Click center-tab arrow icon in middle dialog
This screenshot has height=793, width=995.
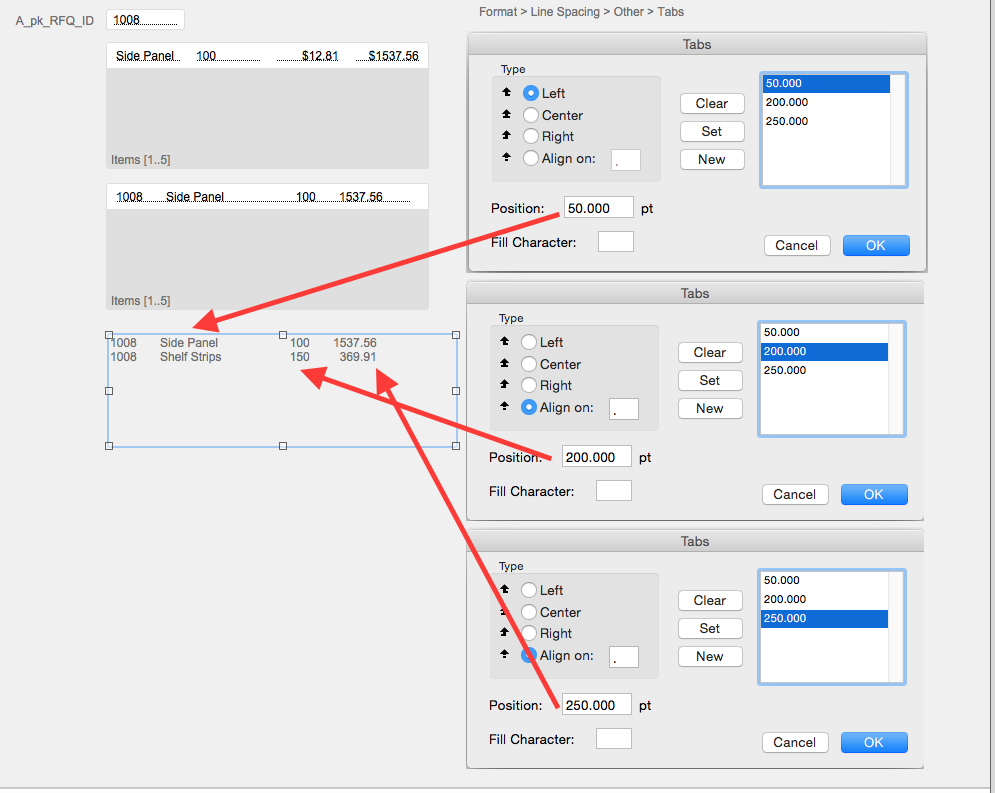click(504, 363)
